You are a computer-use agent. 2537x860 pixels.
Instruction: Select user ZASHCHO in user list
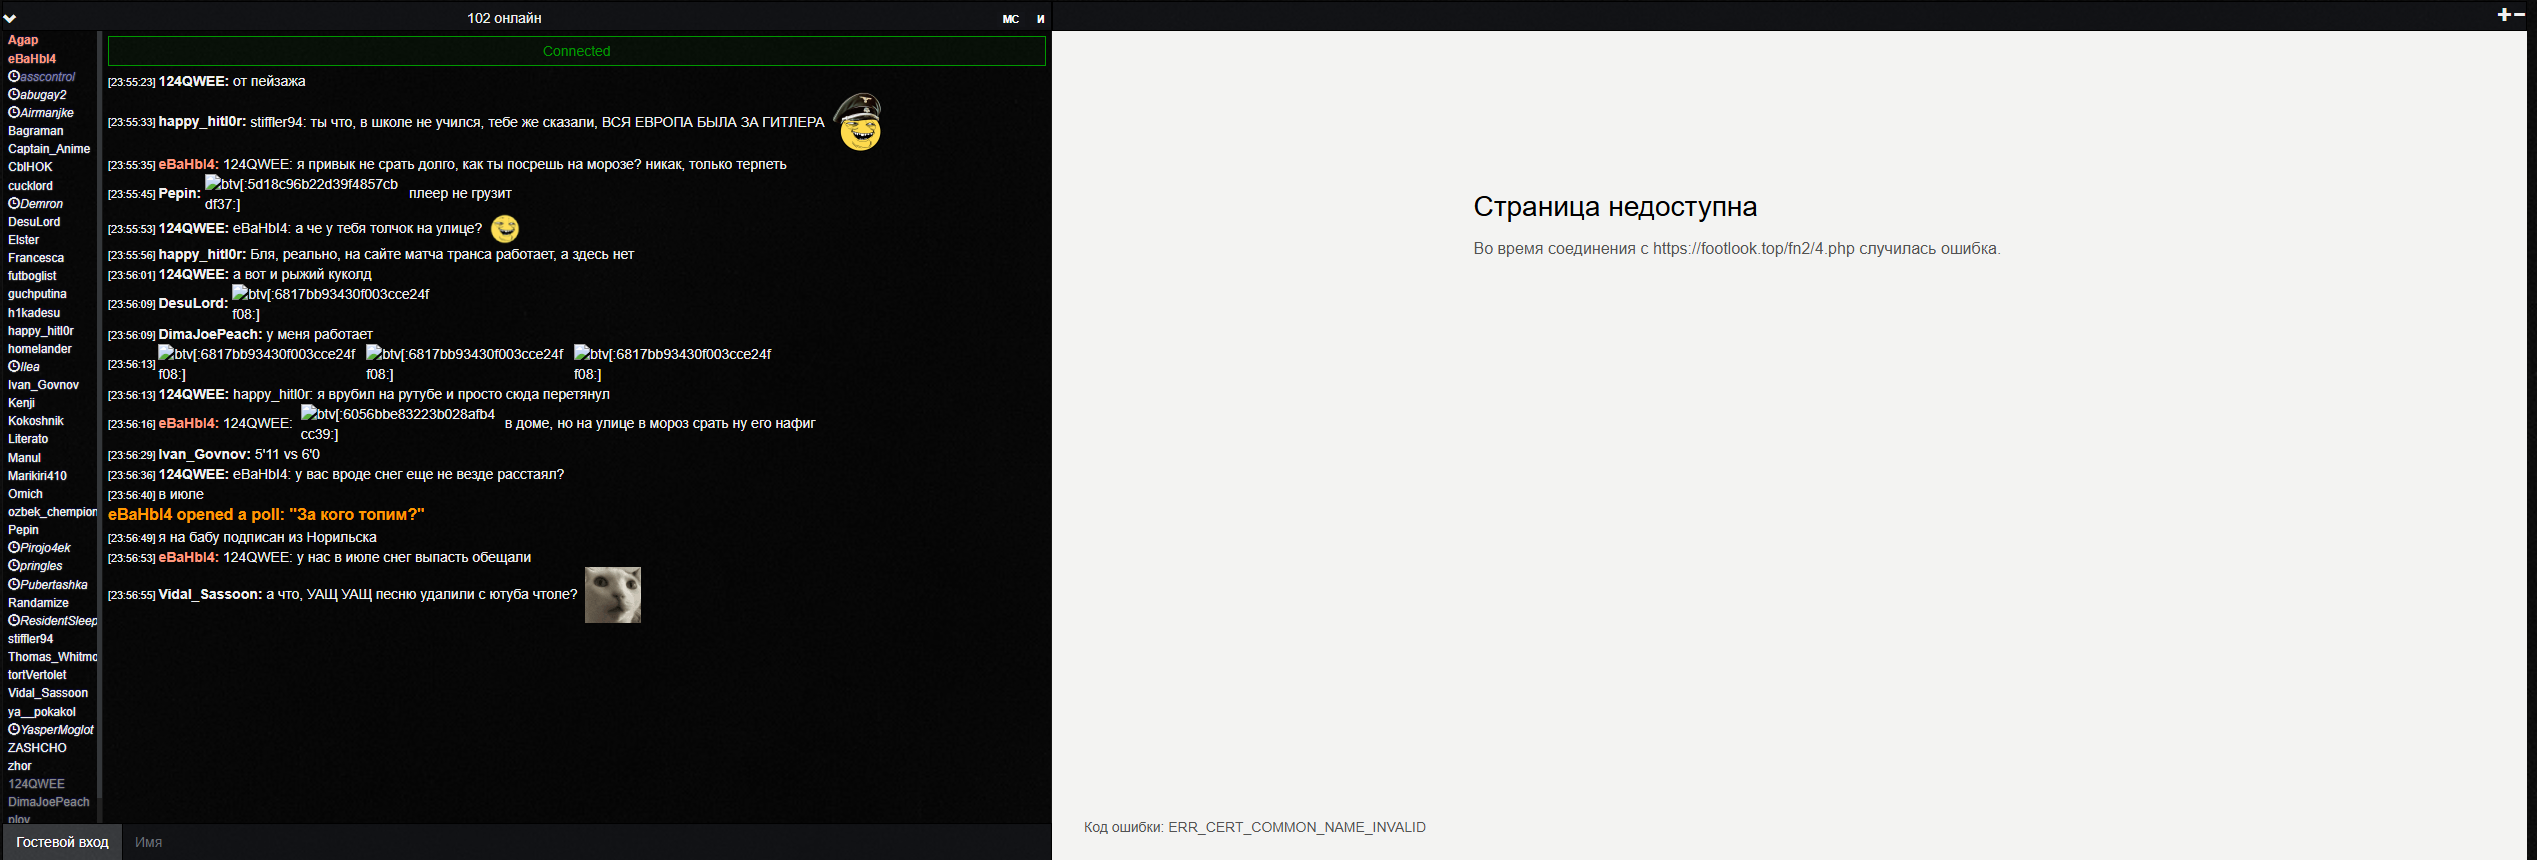click(x=37, y=748)
